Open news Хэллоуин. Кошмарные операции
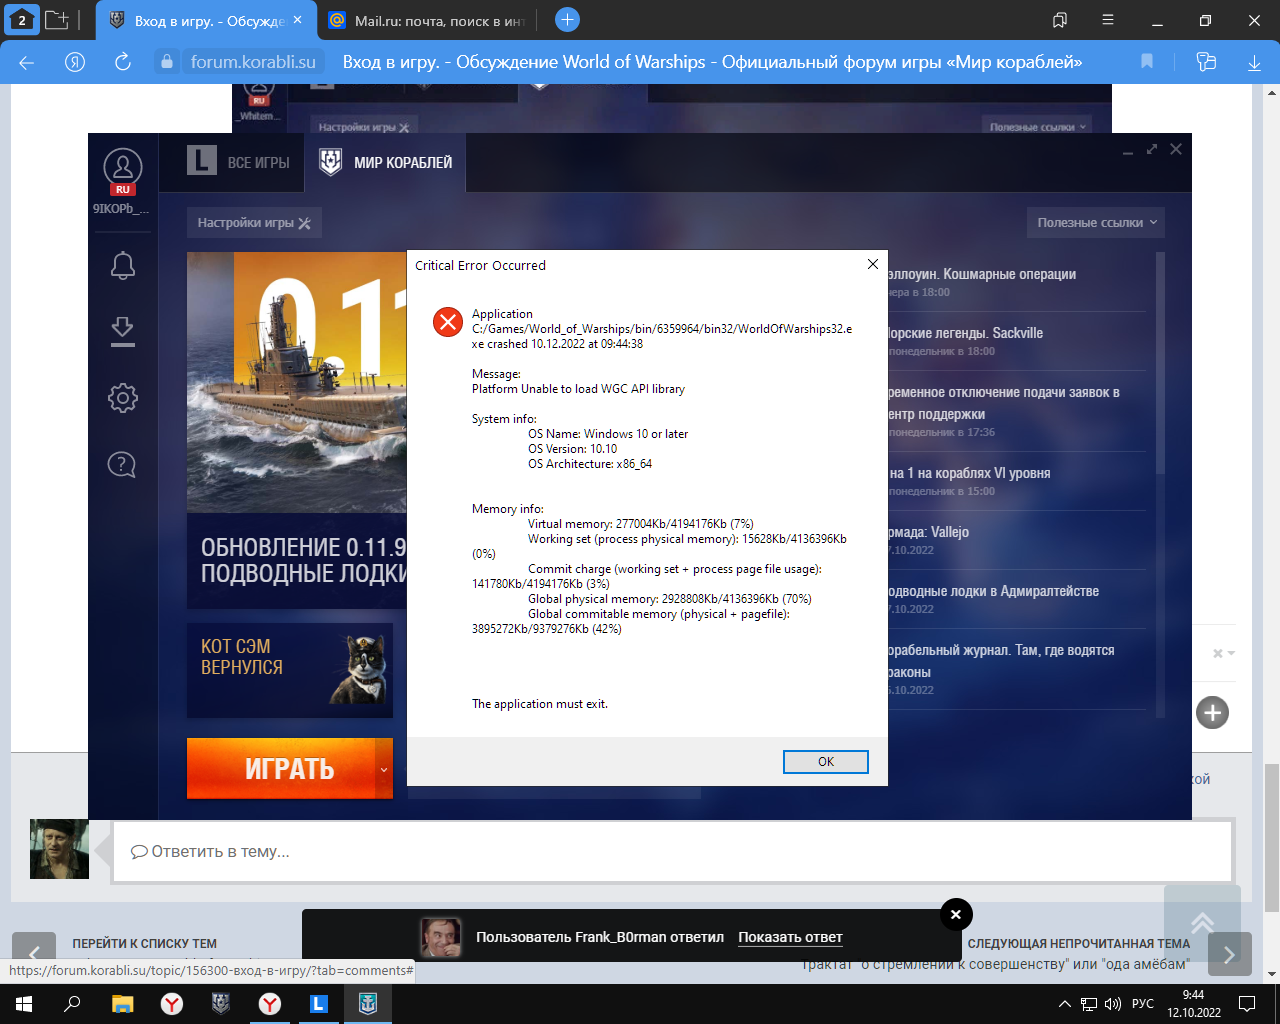 981,274
